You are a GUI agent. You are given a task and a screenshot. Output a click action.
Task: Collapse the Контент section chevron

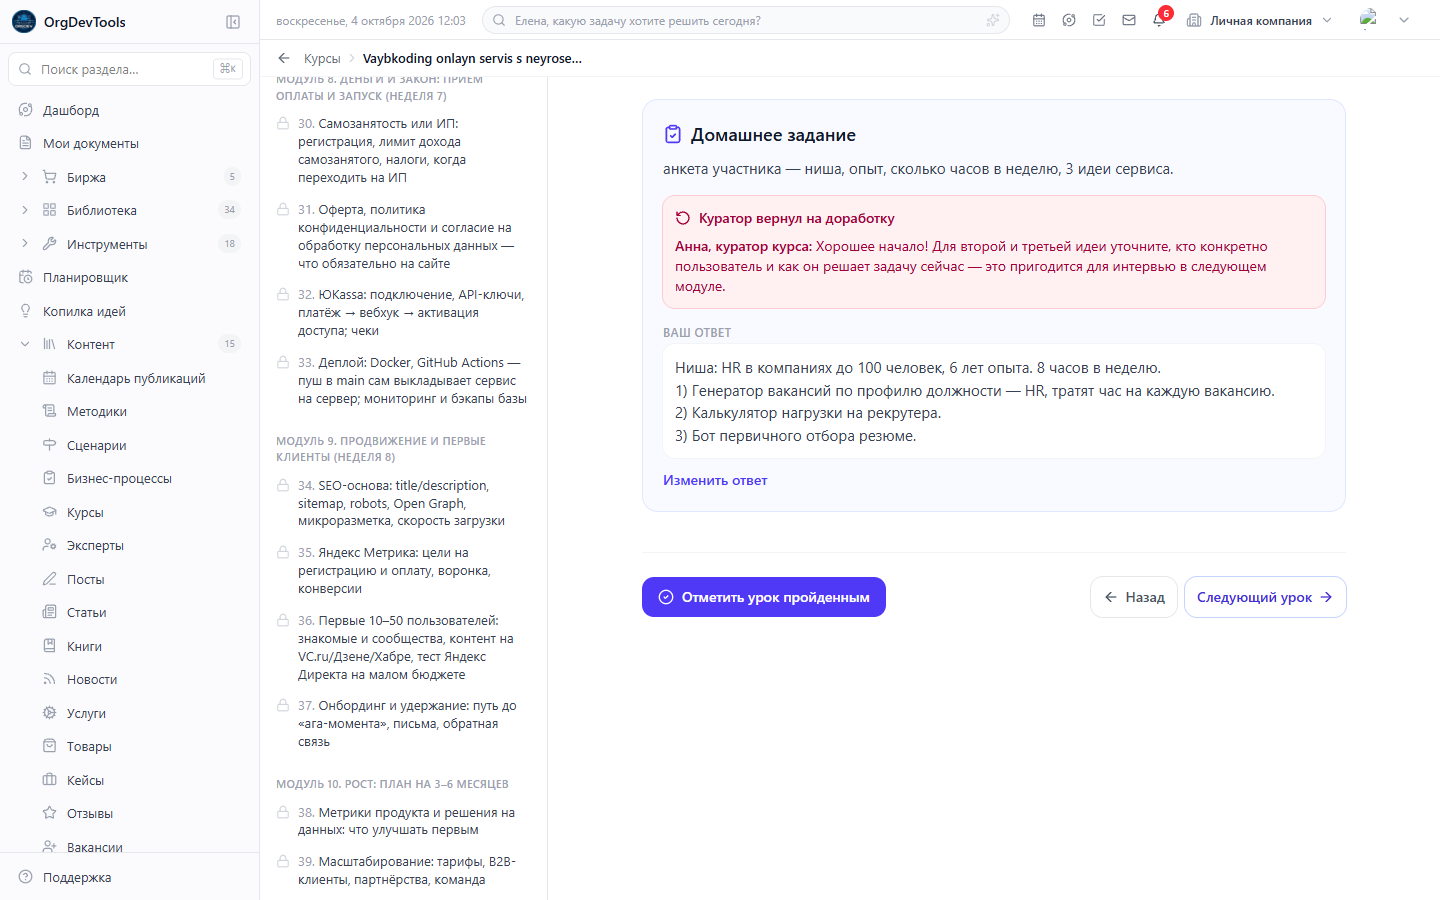(25, 344)
